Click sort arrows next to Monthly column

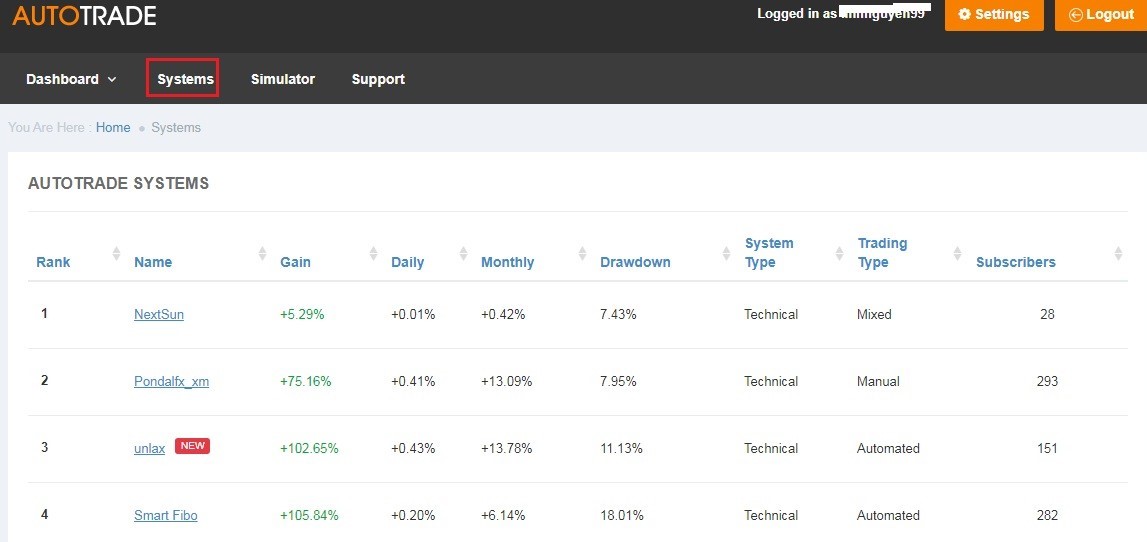(x=582, y=254)
